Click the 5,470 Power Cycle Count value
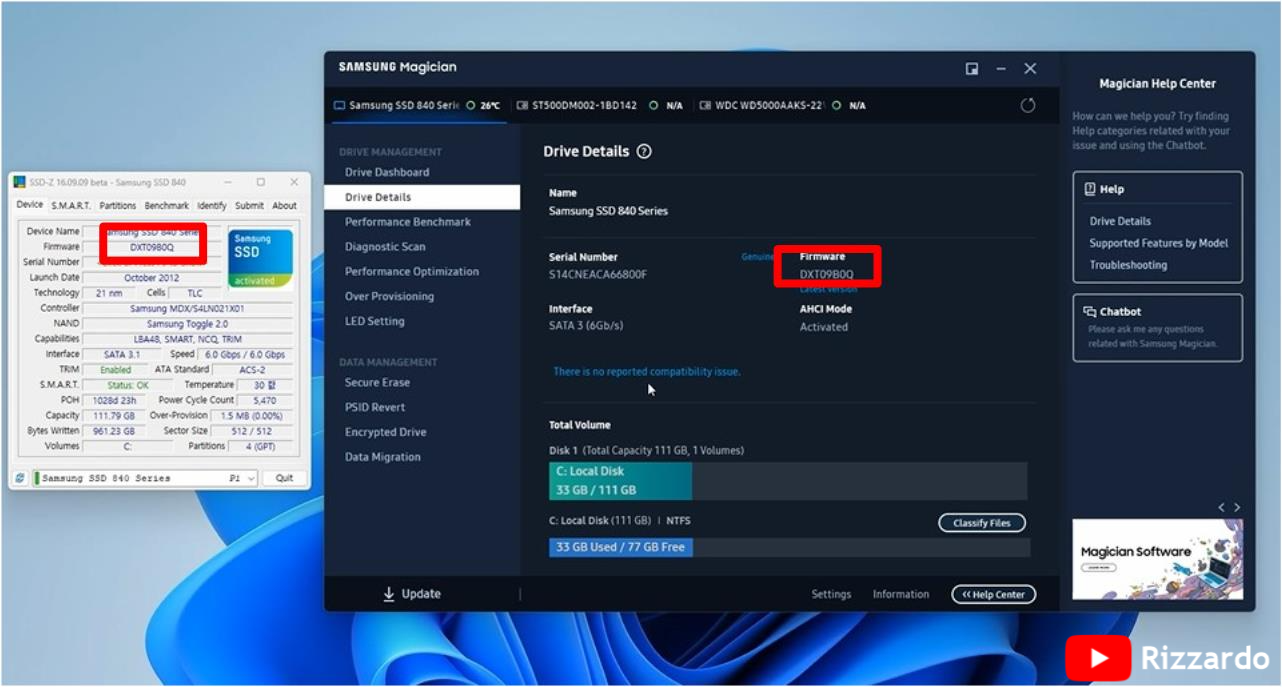Image resolution: width=1282 pixels, height=687 pixels. (265, 400)
